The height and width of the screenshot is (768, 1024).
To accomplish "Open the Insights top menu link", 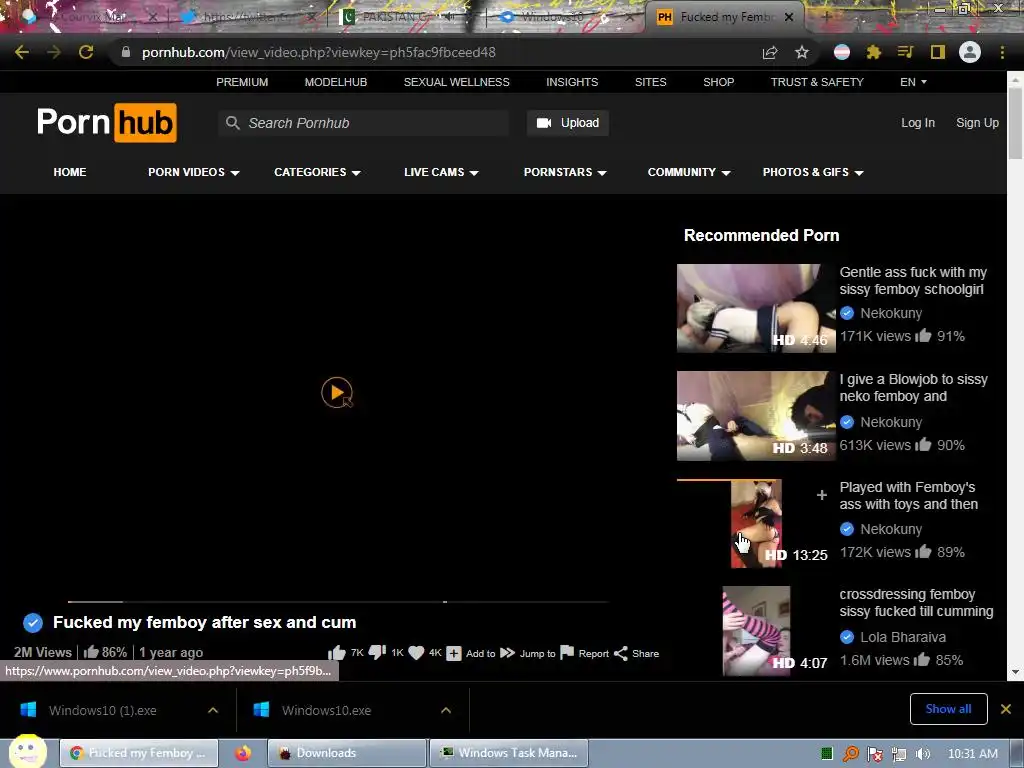I will click(572, 82).
